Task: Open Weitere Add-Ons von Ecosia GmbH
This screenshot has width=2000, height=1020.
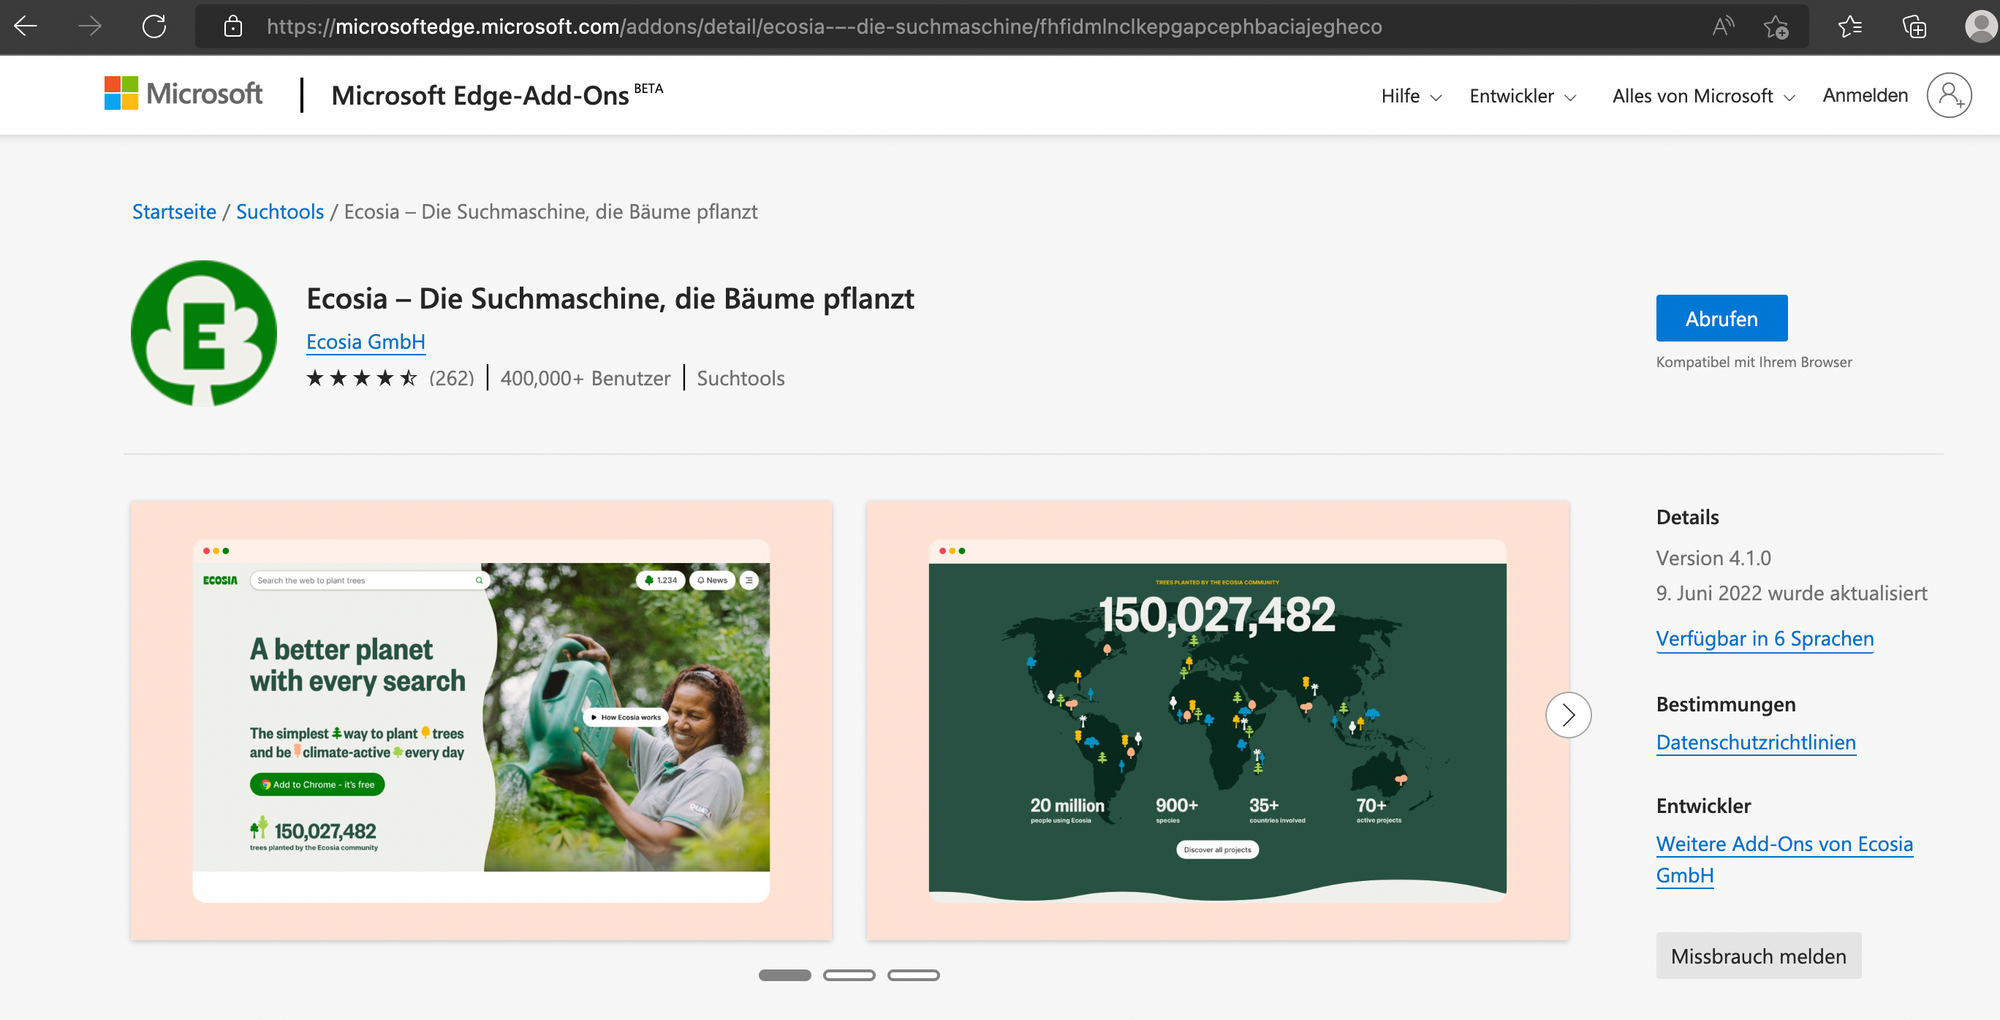Action: (1784, 859)
